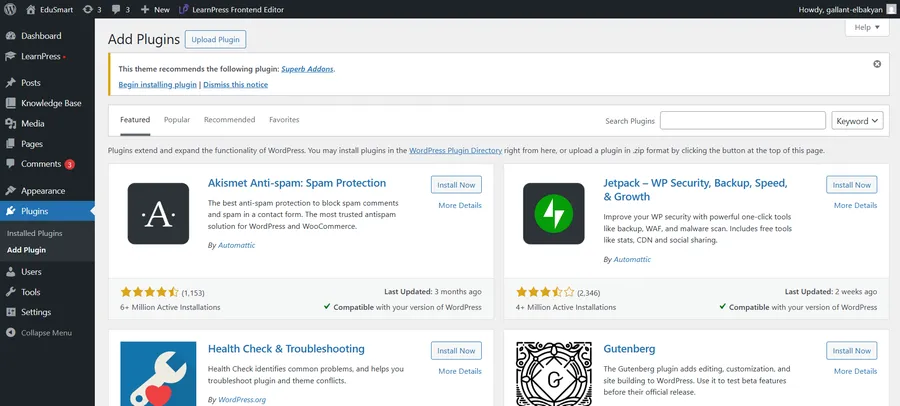Switch to the Featured tab

(135, 120)
